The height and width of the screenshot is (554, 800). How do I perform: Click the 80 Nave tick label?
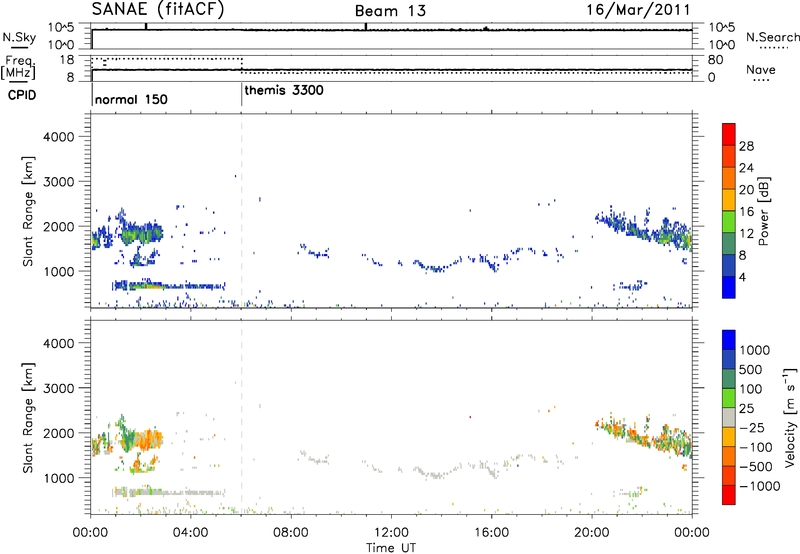click(x=715, y=60)
